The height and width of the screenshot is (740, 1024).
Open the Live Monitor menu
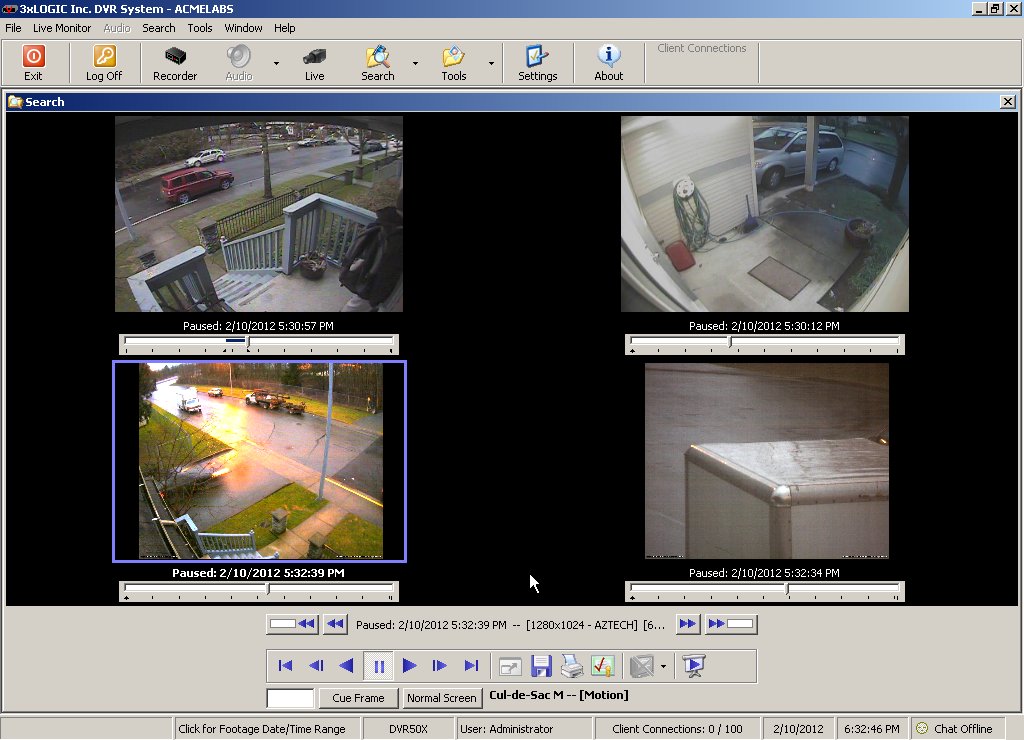pos(62,28)
